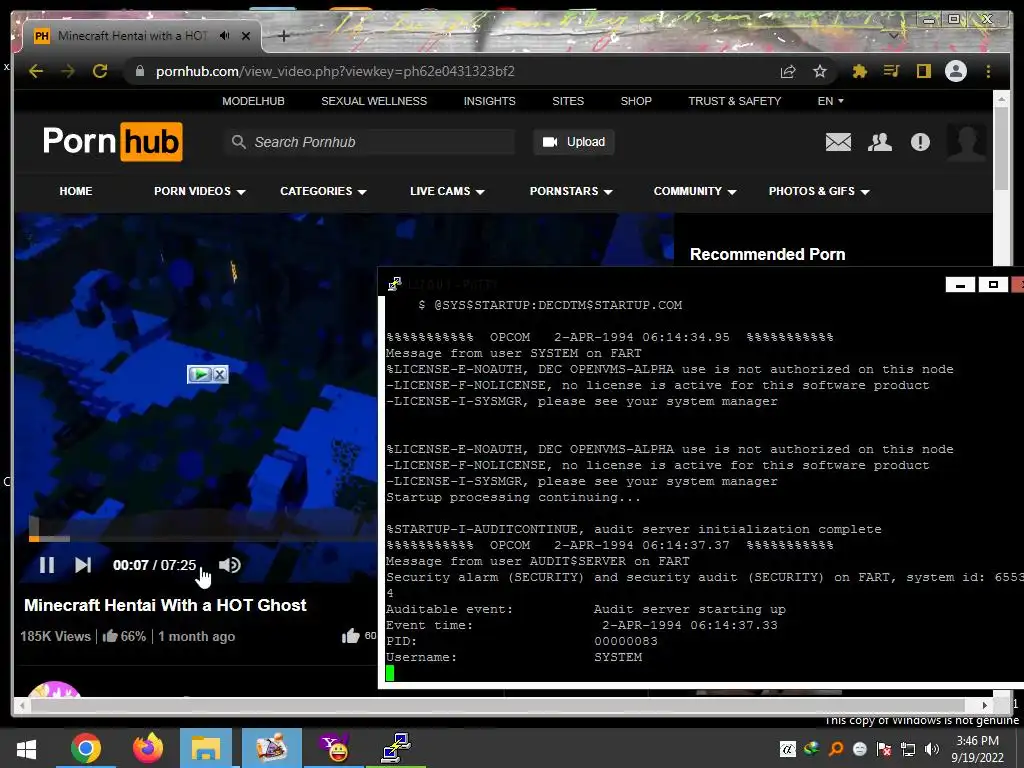Open the Chrome three-dot menu
Viewport: 1024px width, 768px height.
(x=988, y=71)
